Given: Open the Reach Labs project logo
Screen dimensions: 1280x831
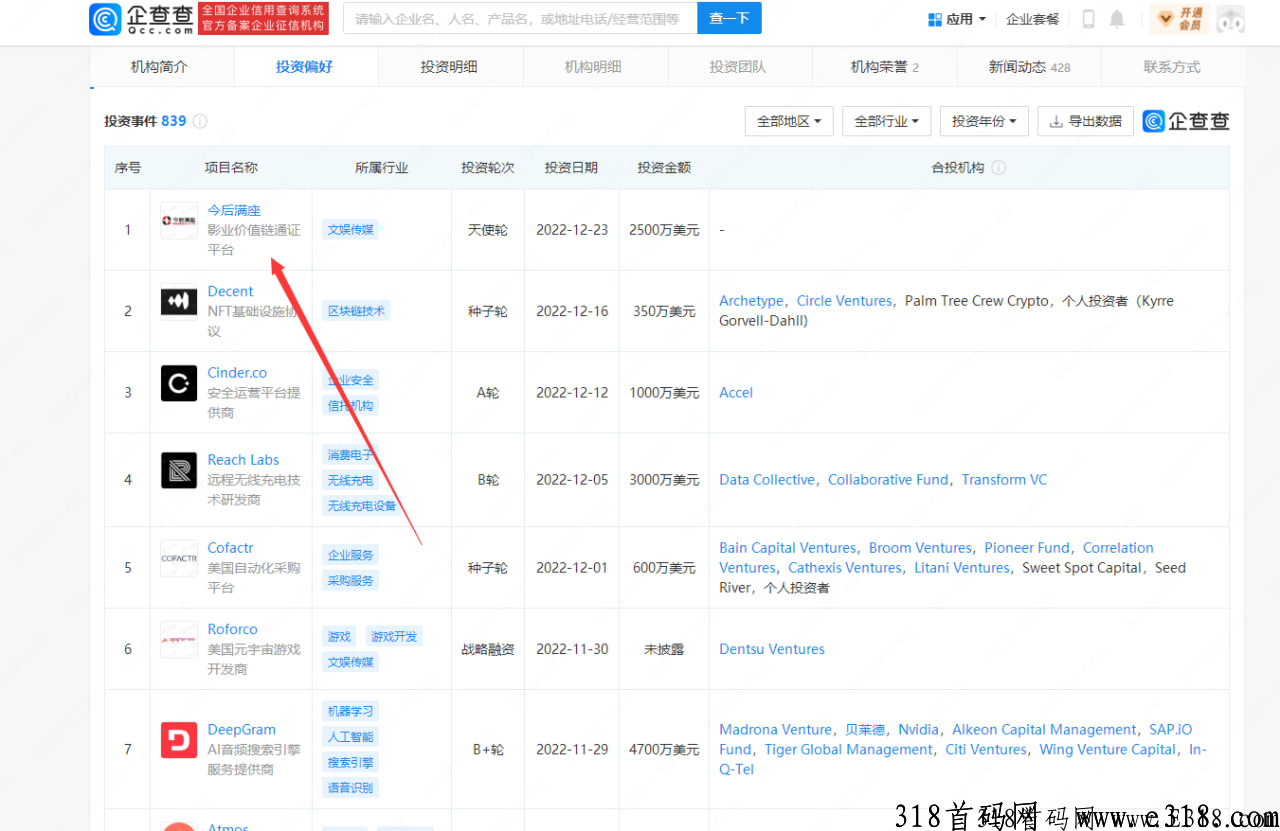Looking at the screenshot, I should 179,470.
